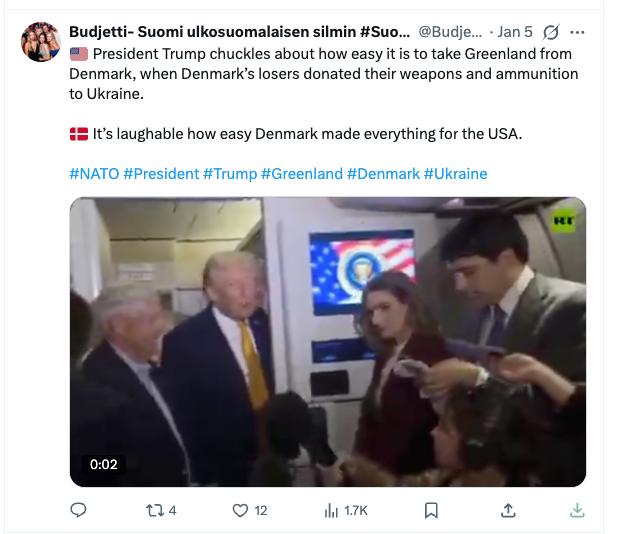Open the three-dot more options menu

click(577, 31)
